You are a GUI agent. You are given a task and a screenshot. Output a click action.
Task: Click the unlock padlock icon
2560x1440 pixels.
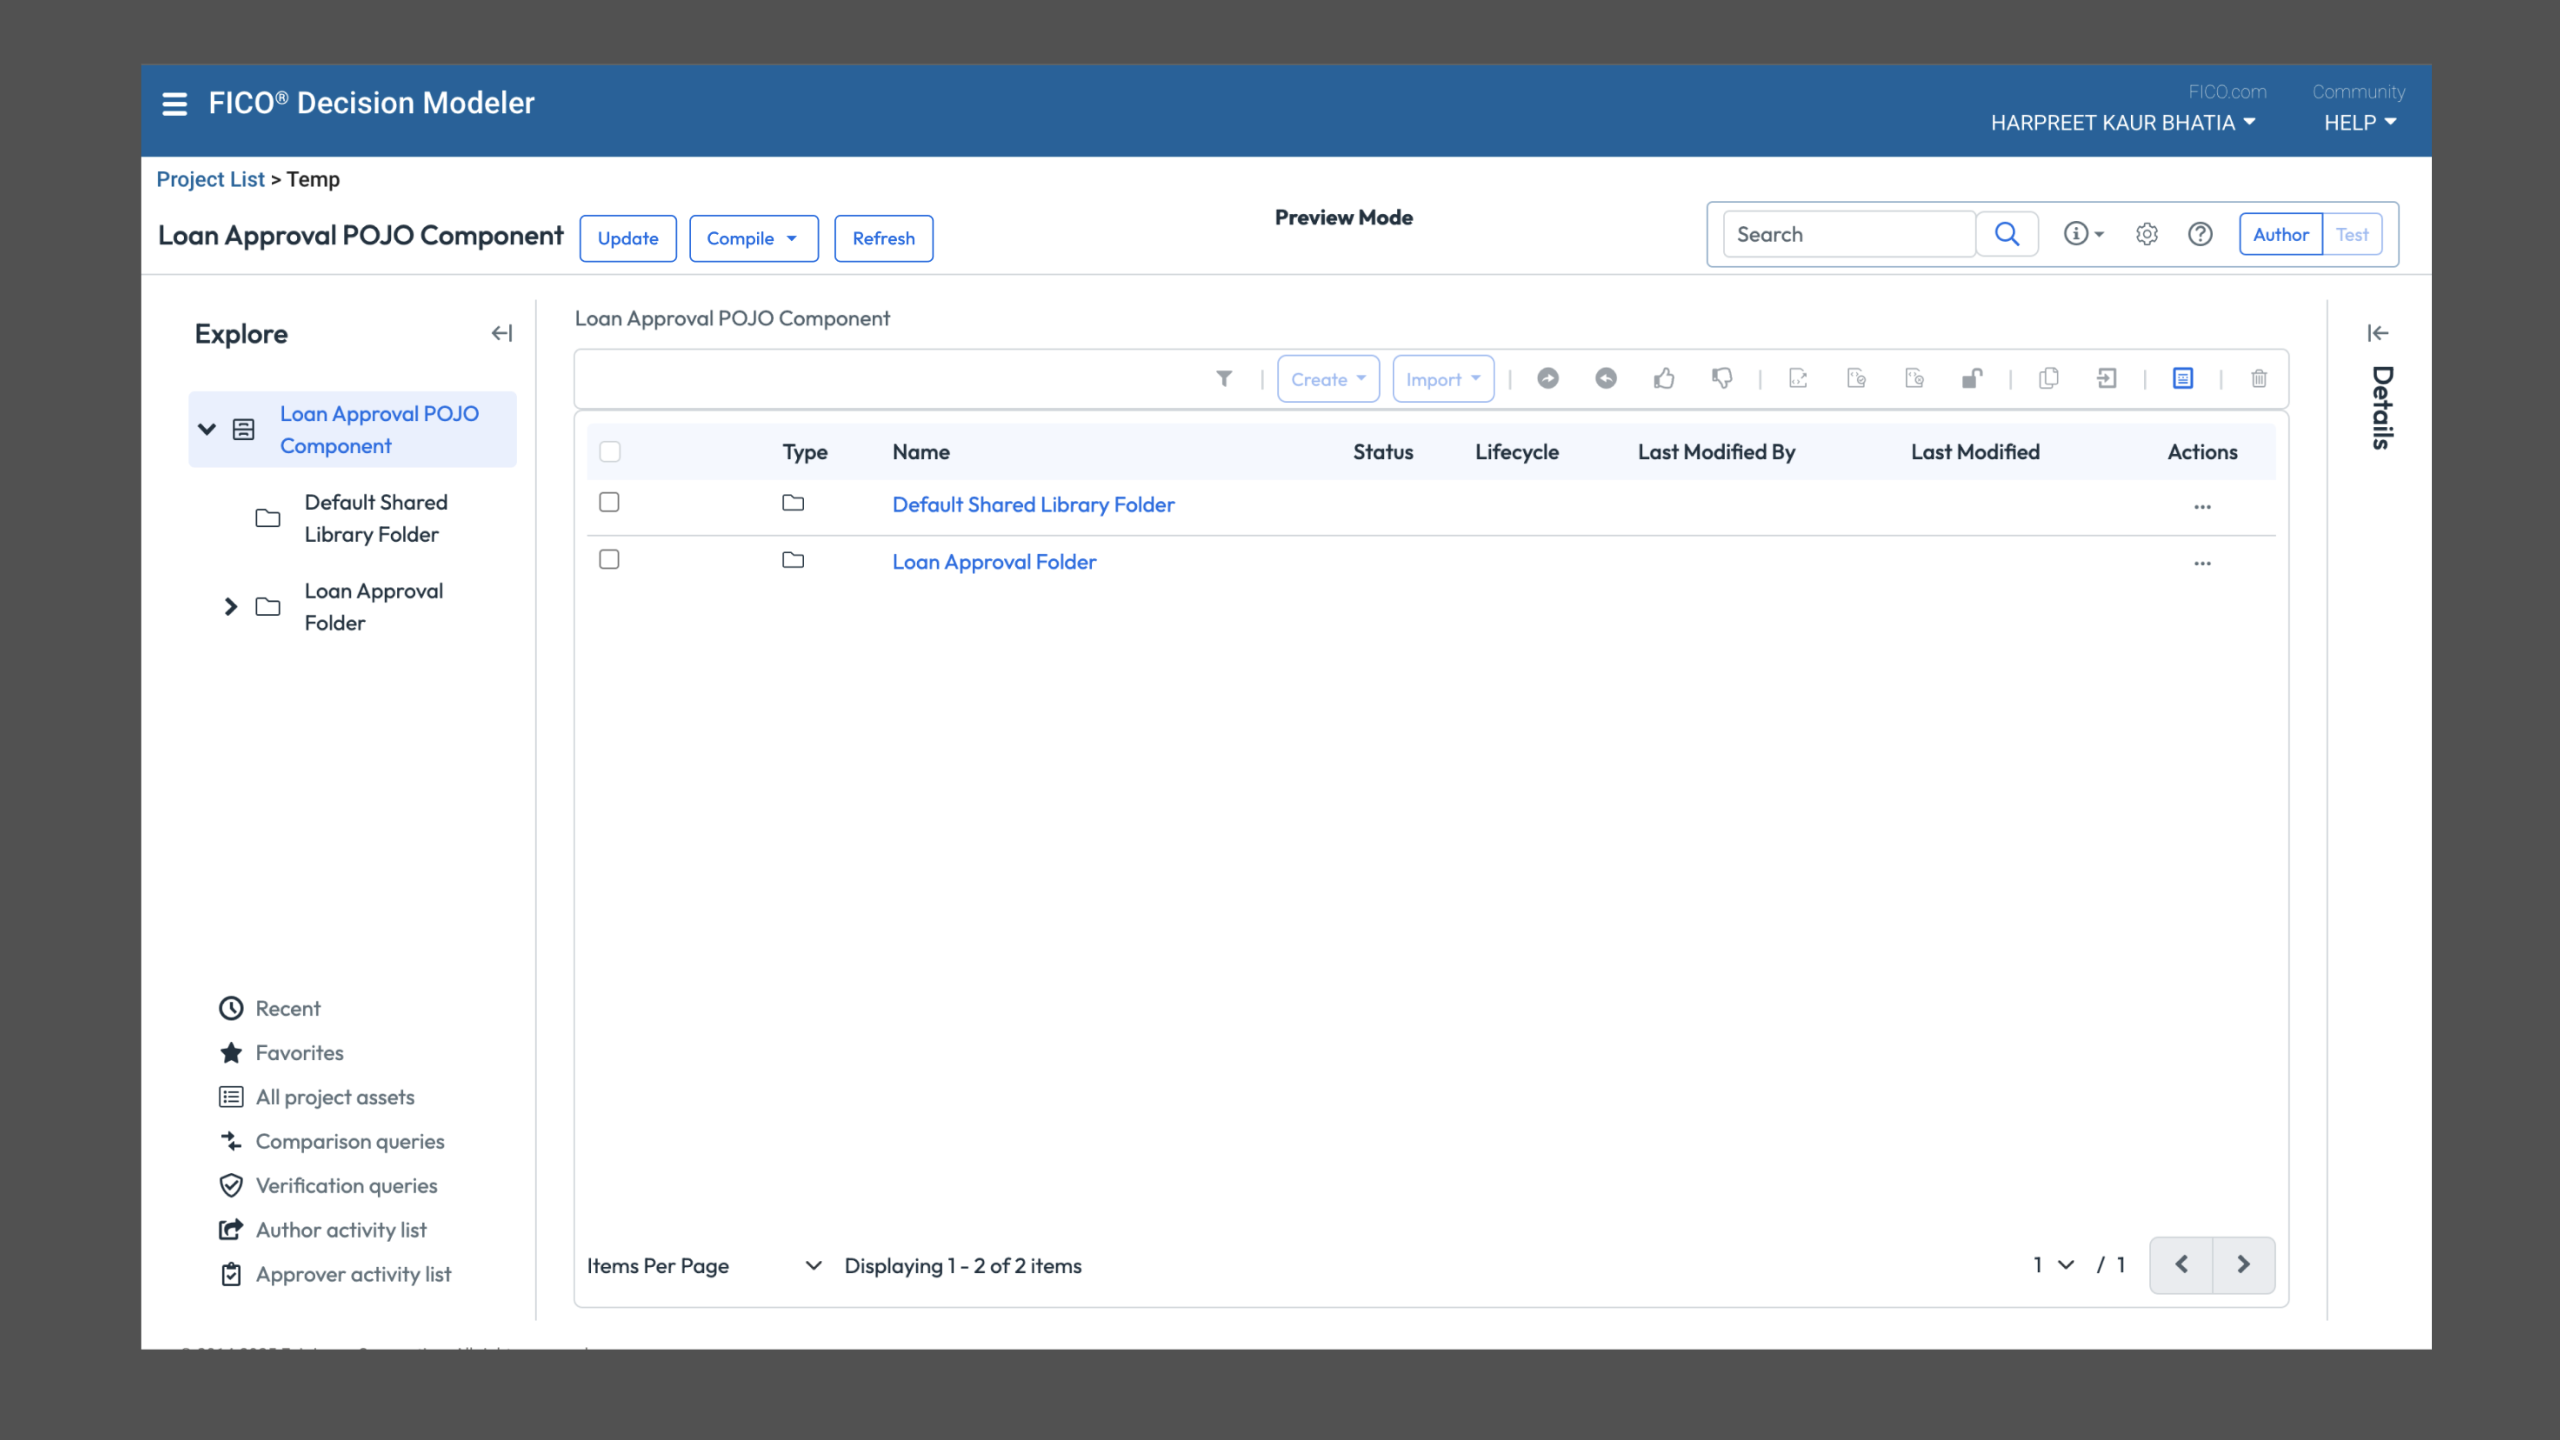1972,378
